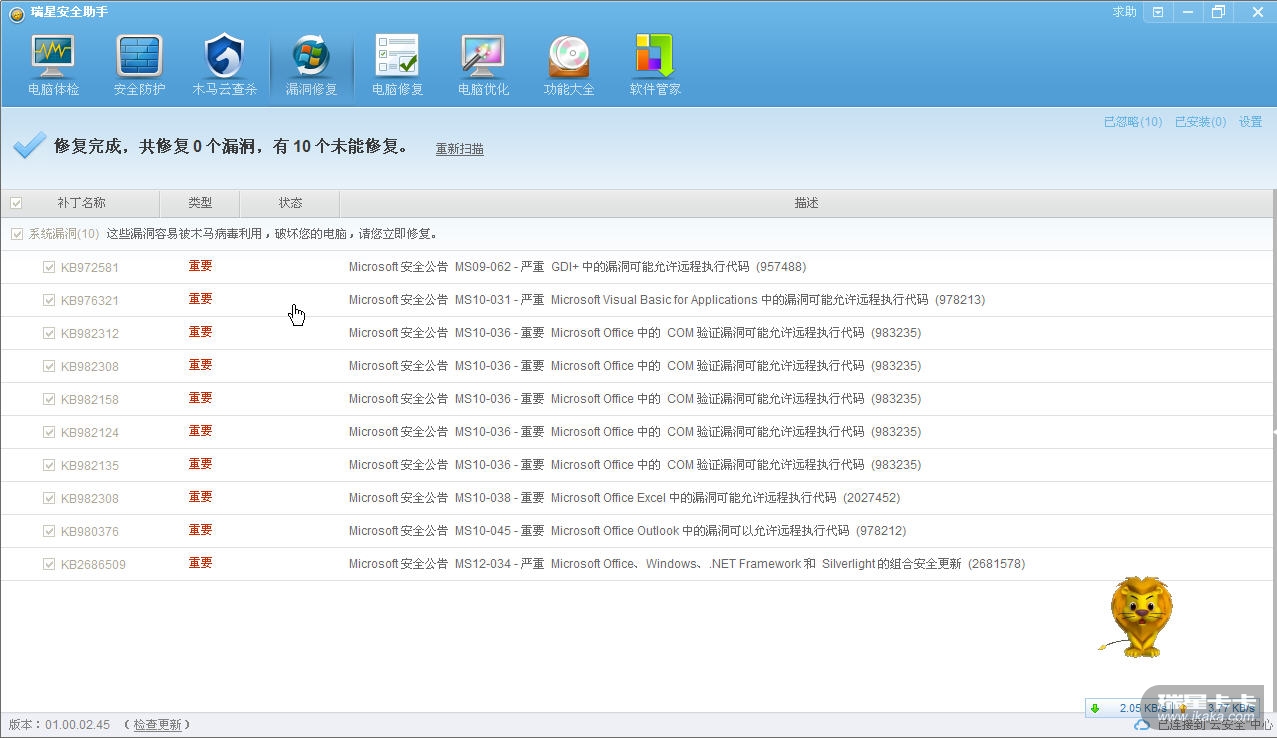
Task: Click the 重要 type label for KB976321
Action: coord(200,299)
